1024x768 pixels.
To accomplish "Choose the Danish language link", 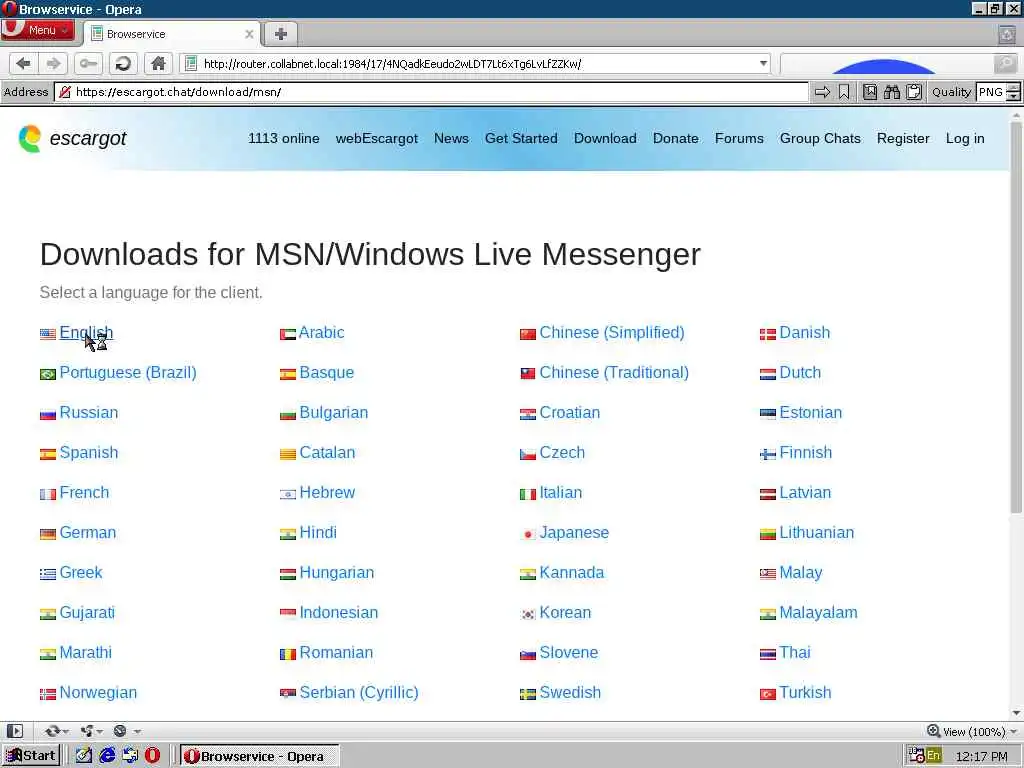I will click(805, 332).
